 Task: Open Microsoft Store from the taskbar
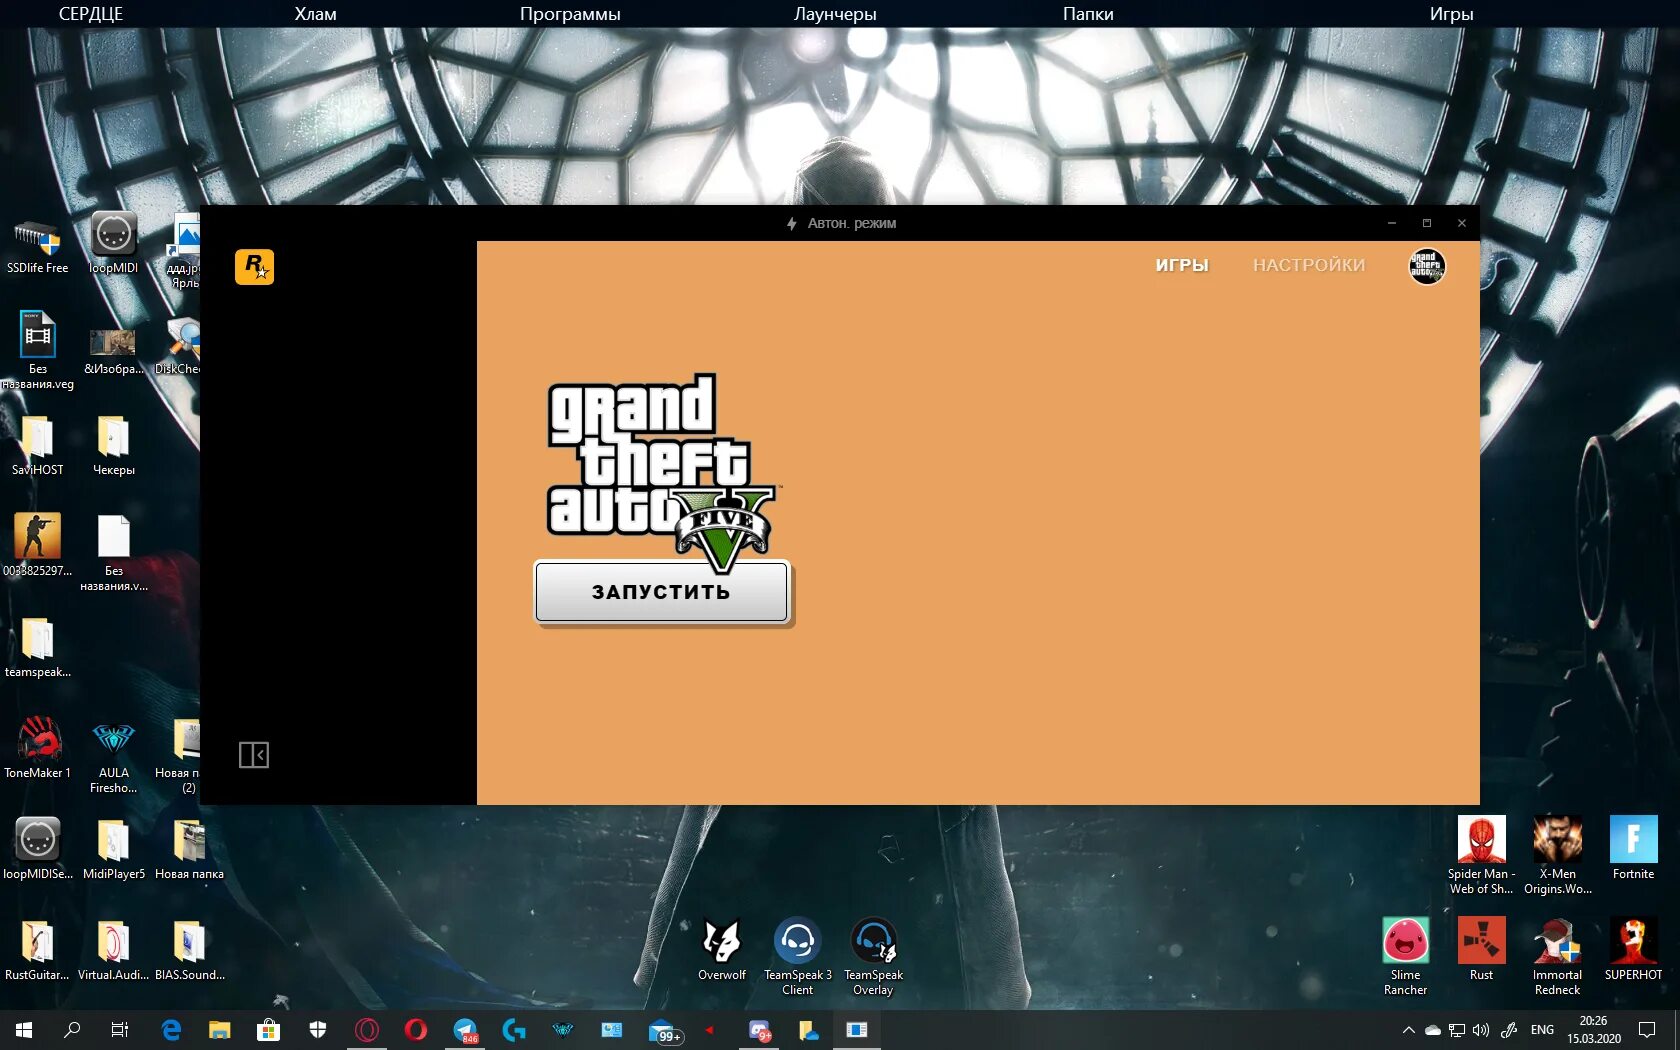268,1030
